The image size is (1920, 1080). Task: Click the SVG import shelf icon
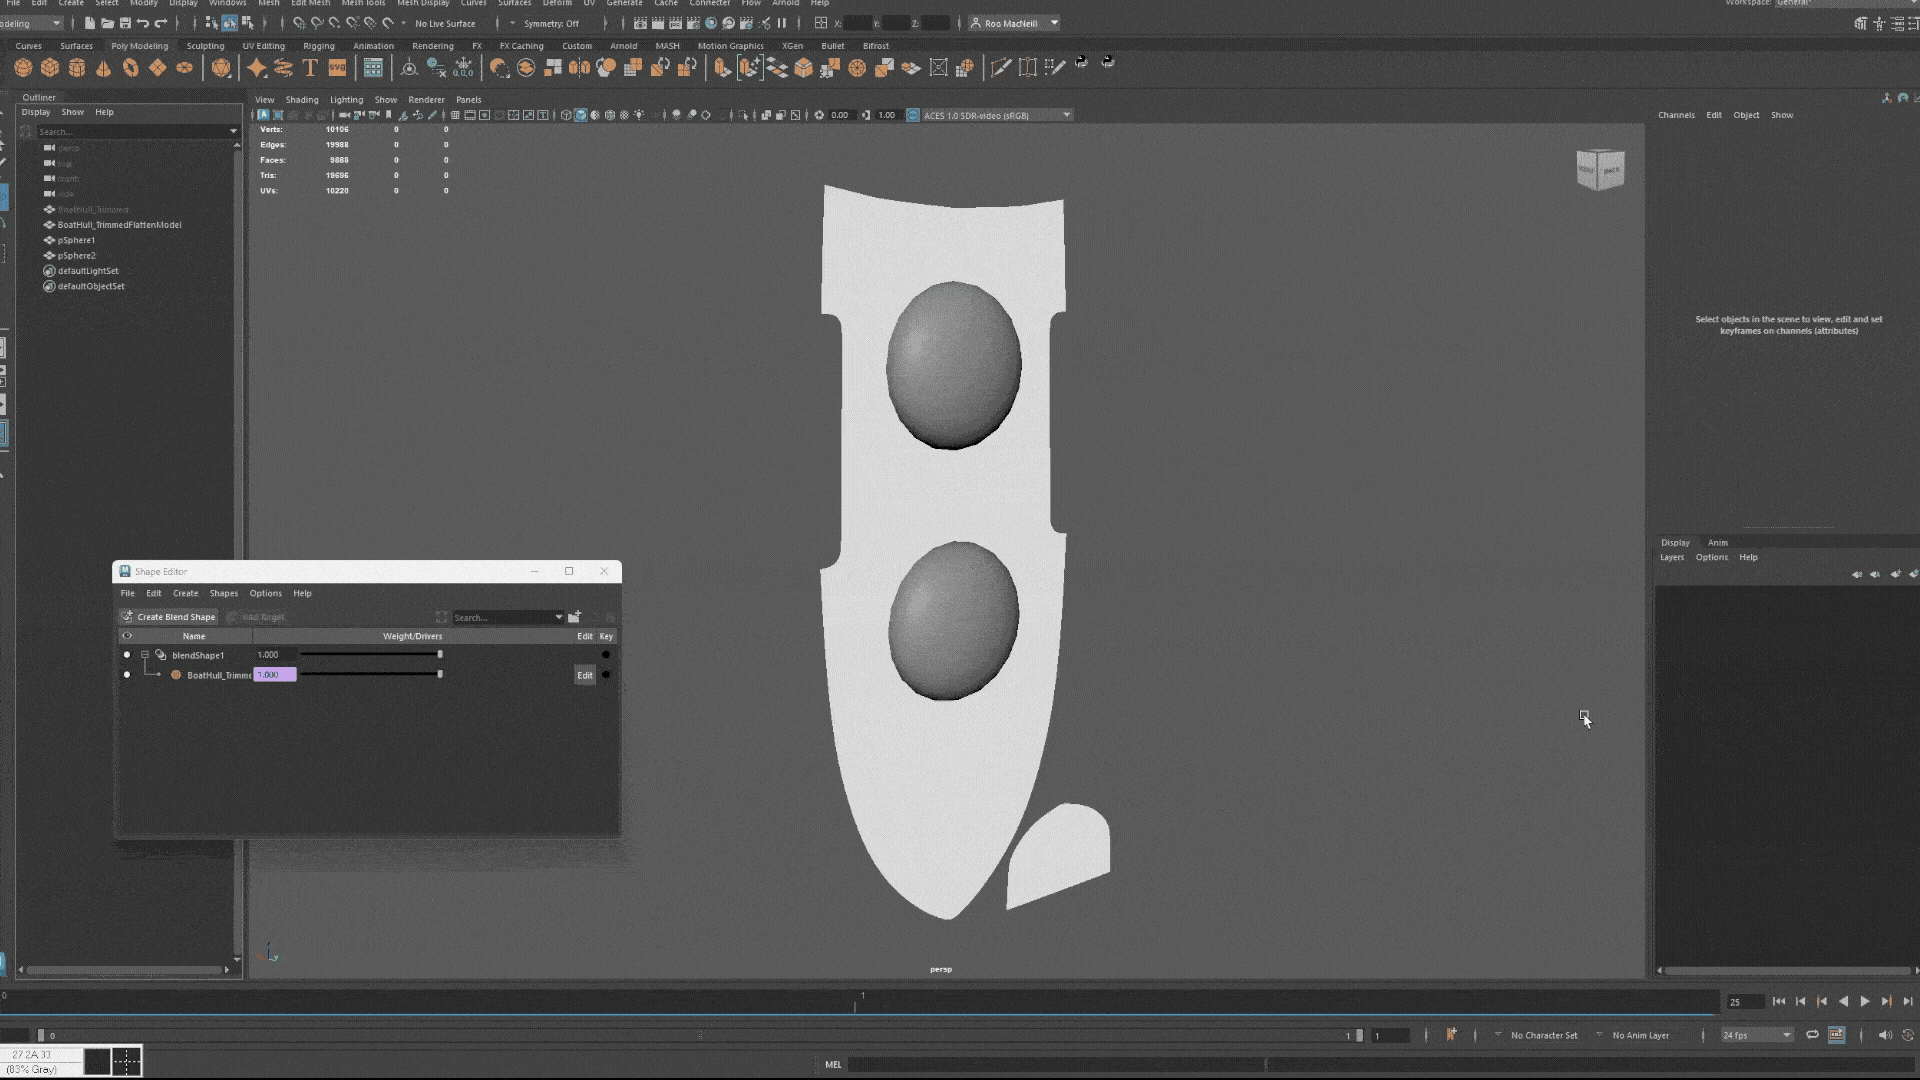pos(337,68)
